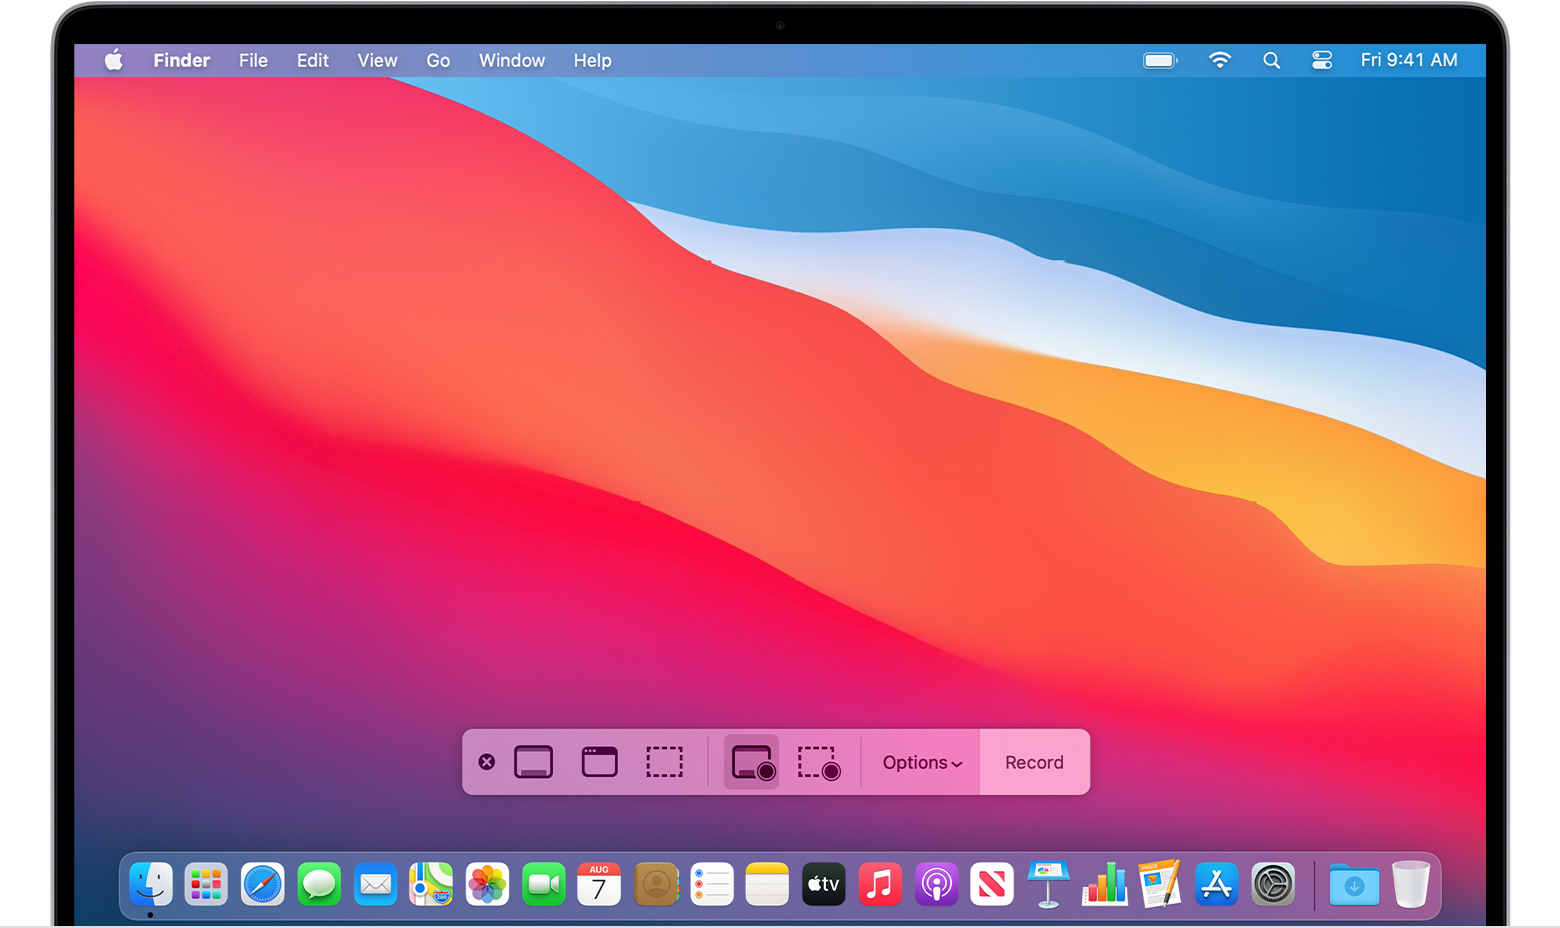Open the Window menu

coord(511,60)
